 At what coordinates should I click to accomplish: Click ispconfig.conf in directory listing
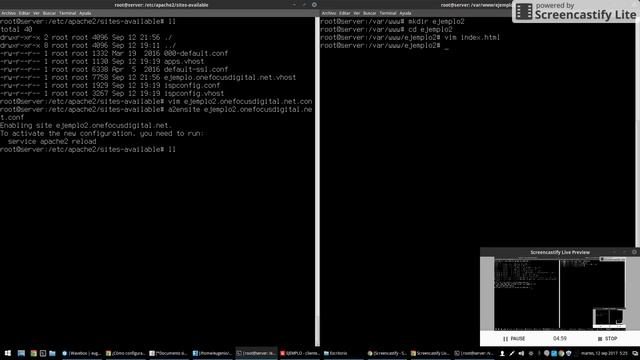click(192, 86)
